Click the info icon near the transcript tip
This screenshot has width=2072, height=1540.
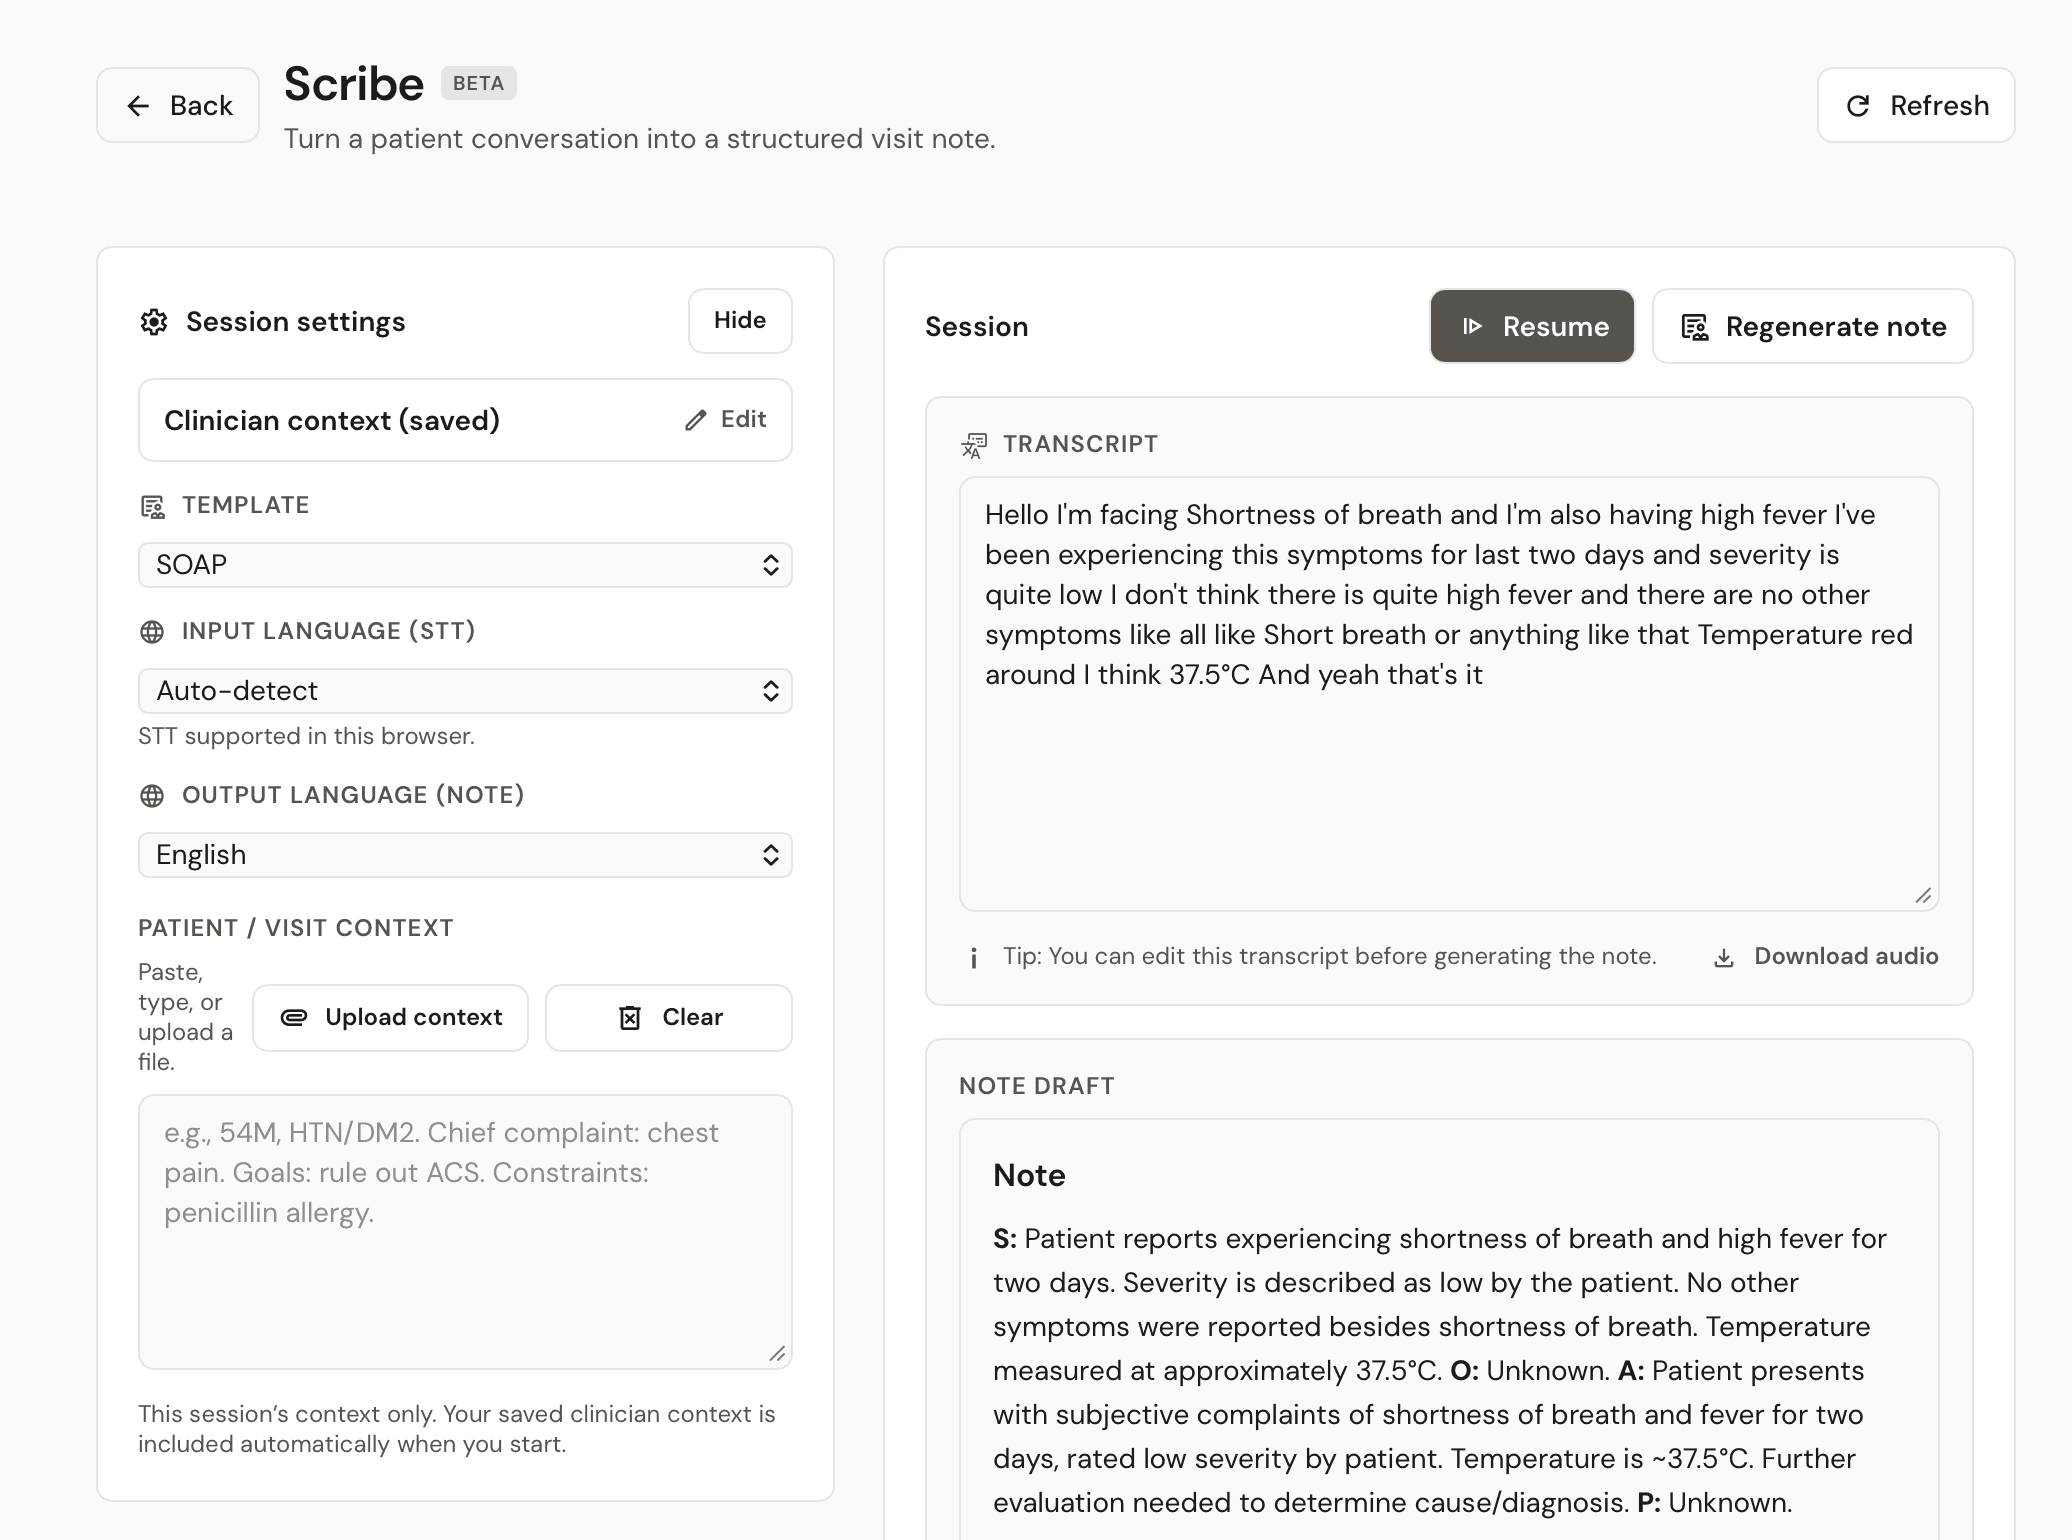pos(973,956)
